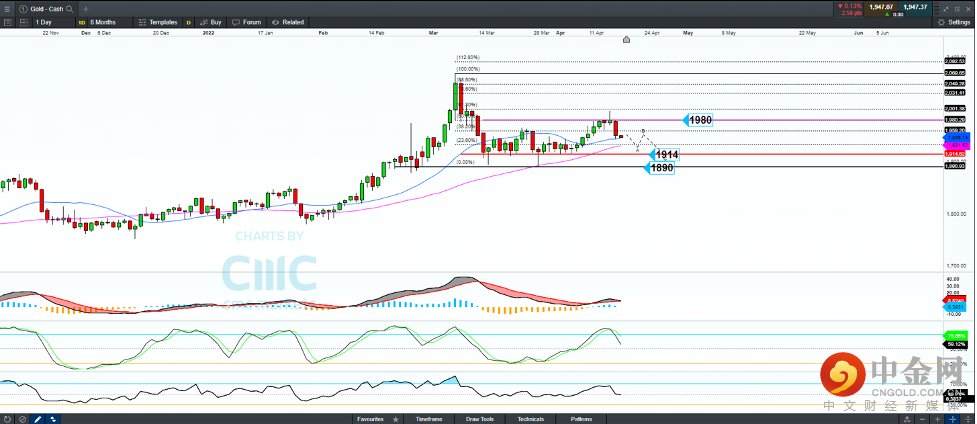This screenshot has height=424, width=977.
Task: Open the Patterns menu
Action: [582, 419]
